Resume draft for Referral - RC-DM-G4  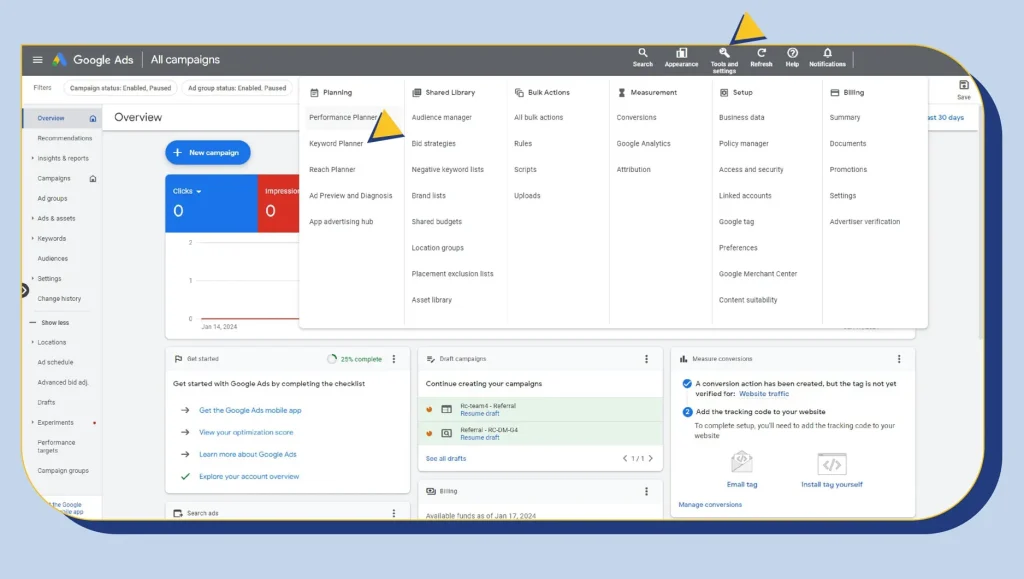coord(479,438)
